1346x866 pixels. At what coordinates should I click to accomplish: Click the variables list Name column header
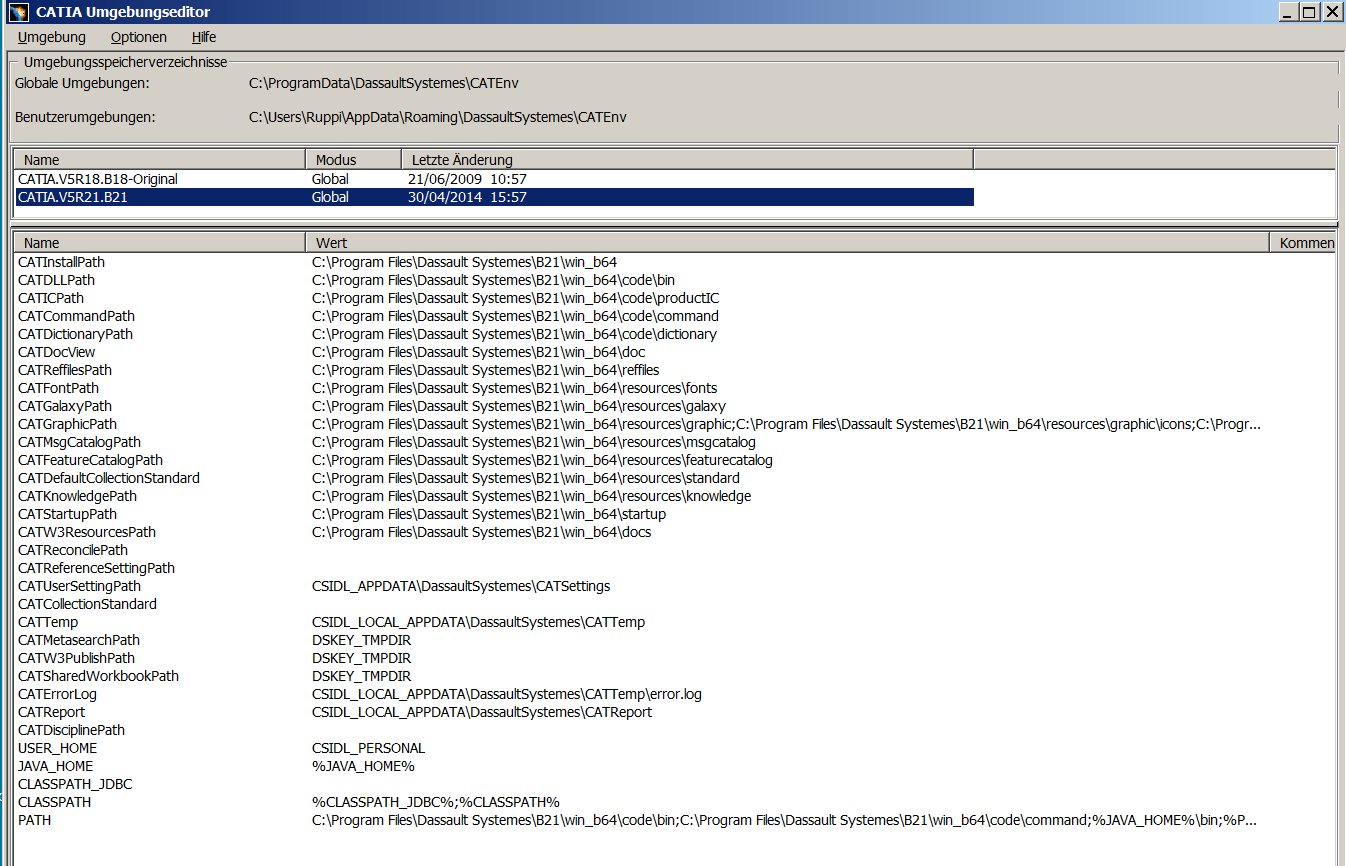pyautogui.click(x=159, y=243)
